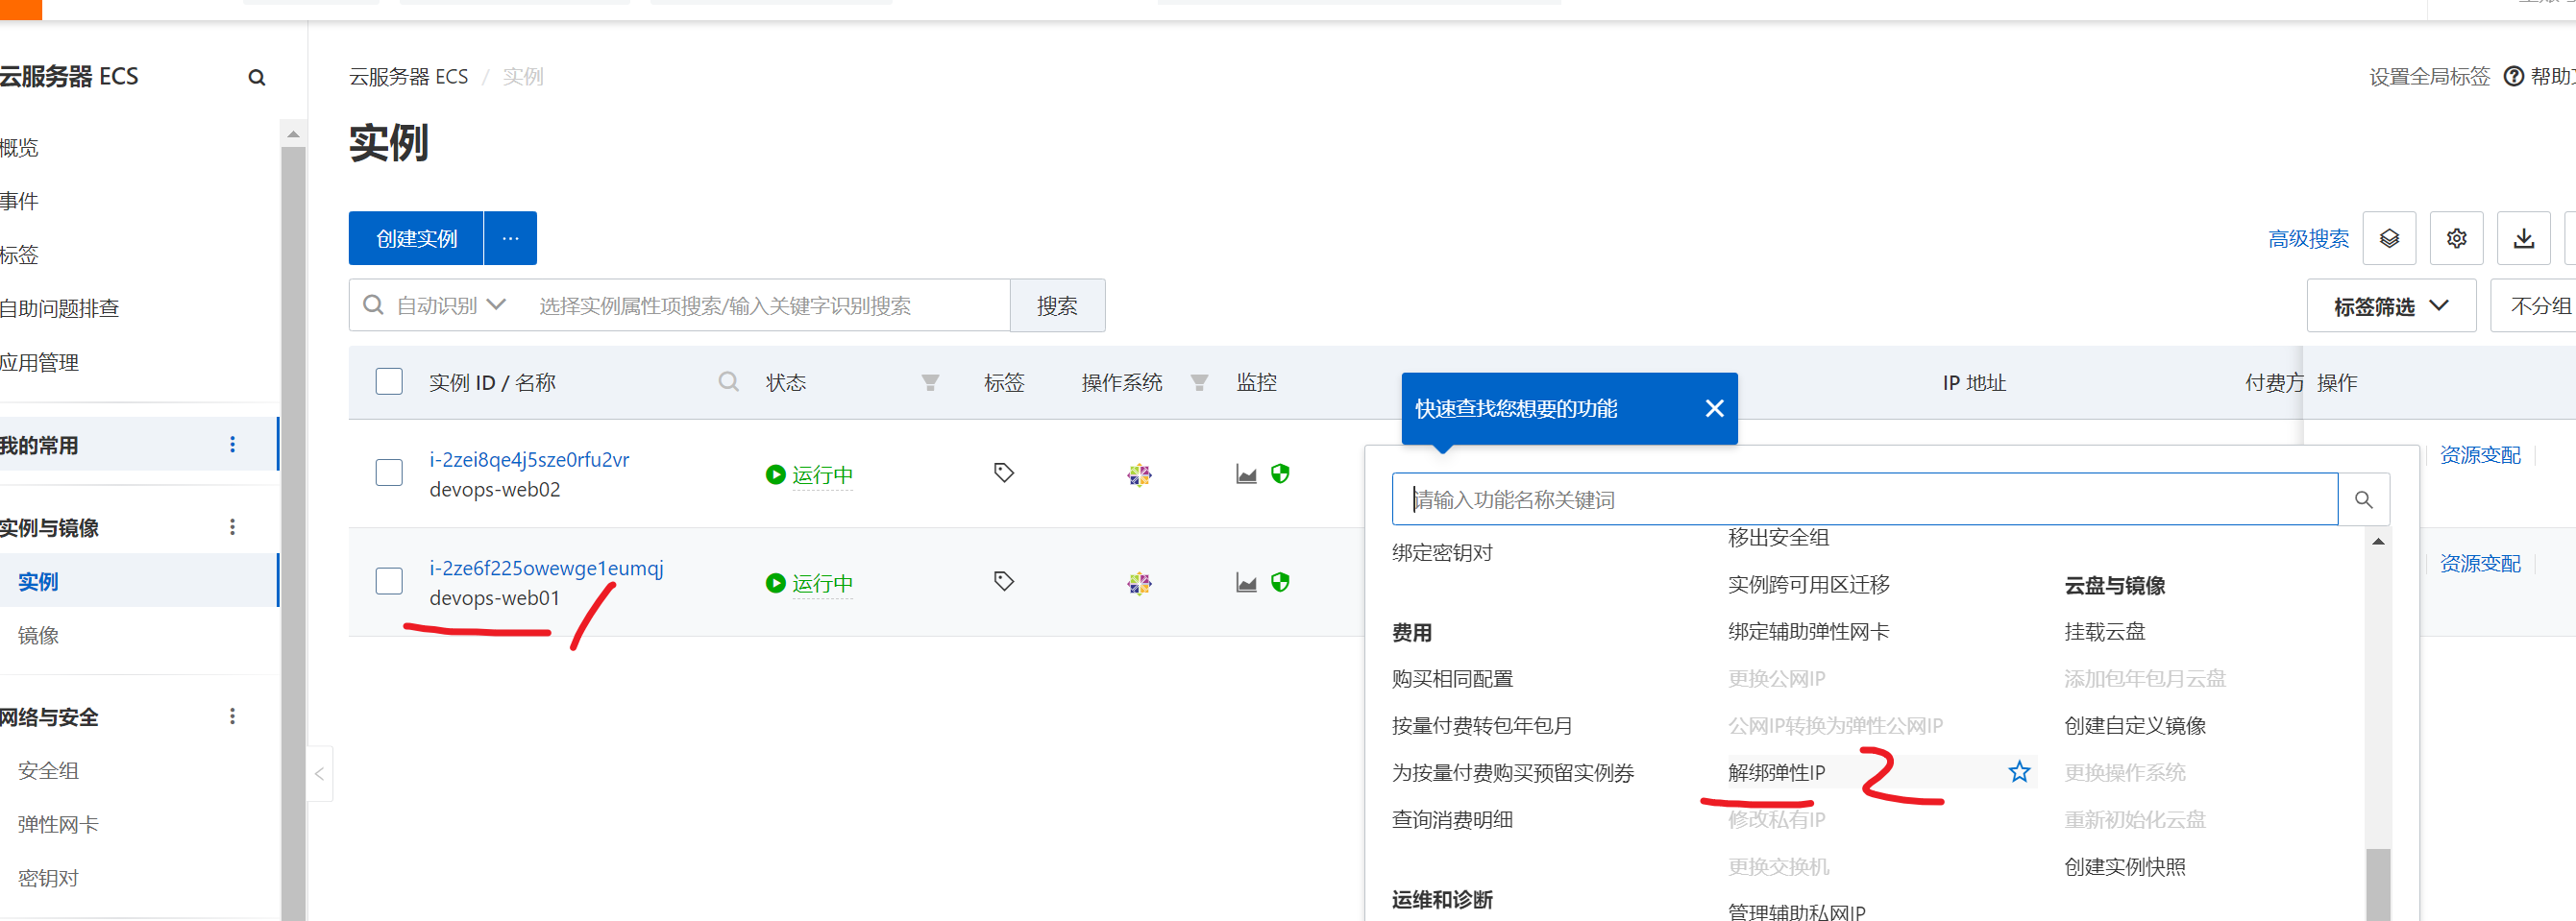Go to 安全组 in the sidebar
The image size is (2576, 921).
click(x=48, y=771)
